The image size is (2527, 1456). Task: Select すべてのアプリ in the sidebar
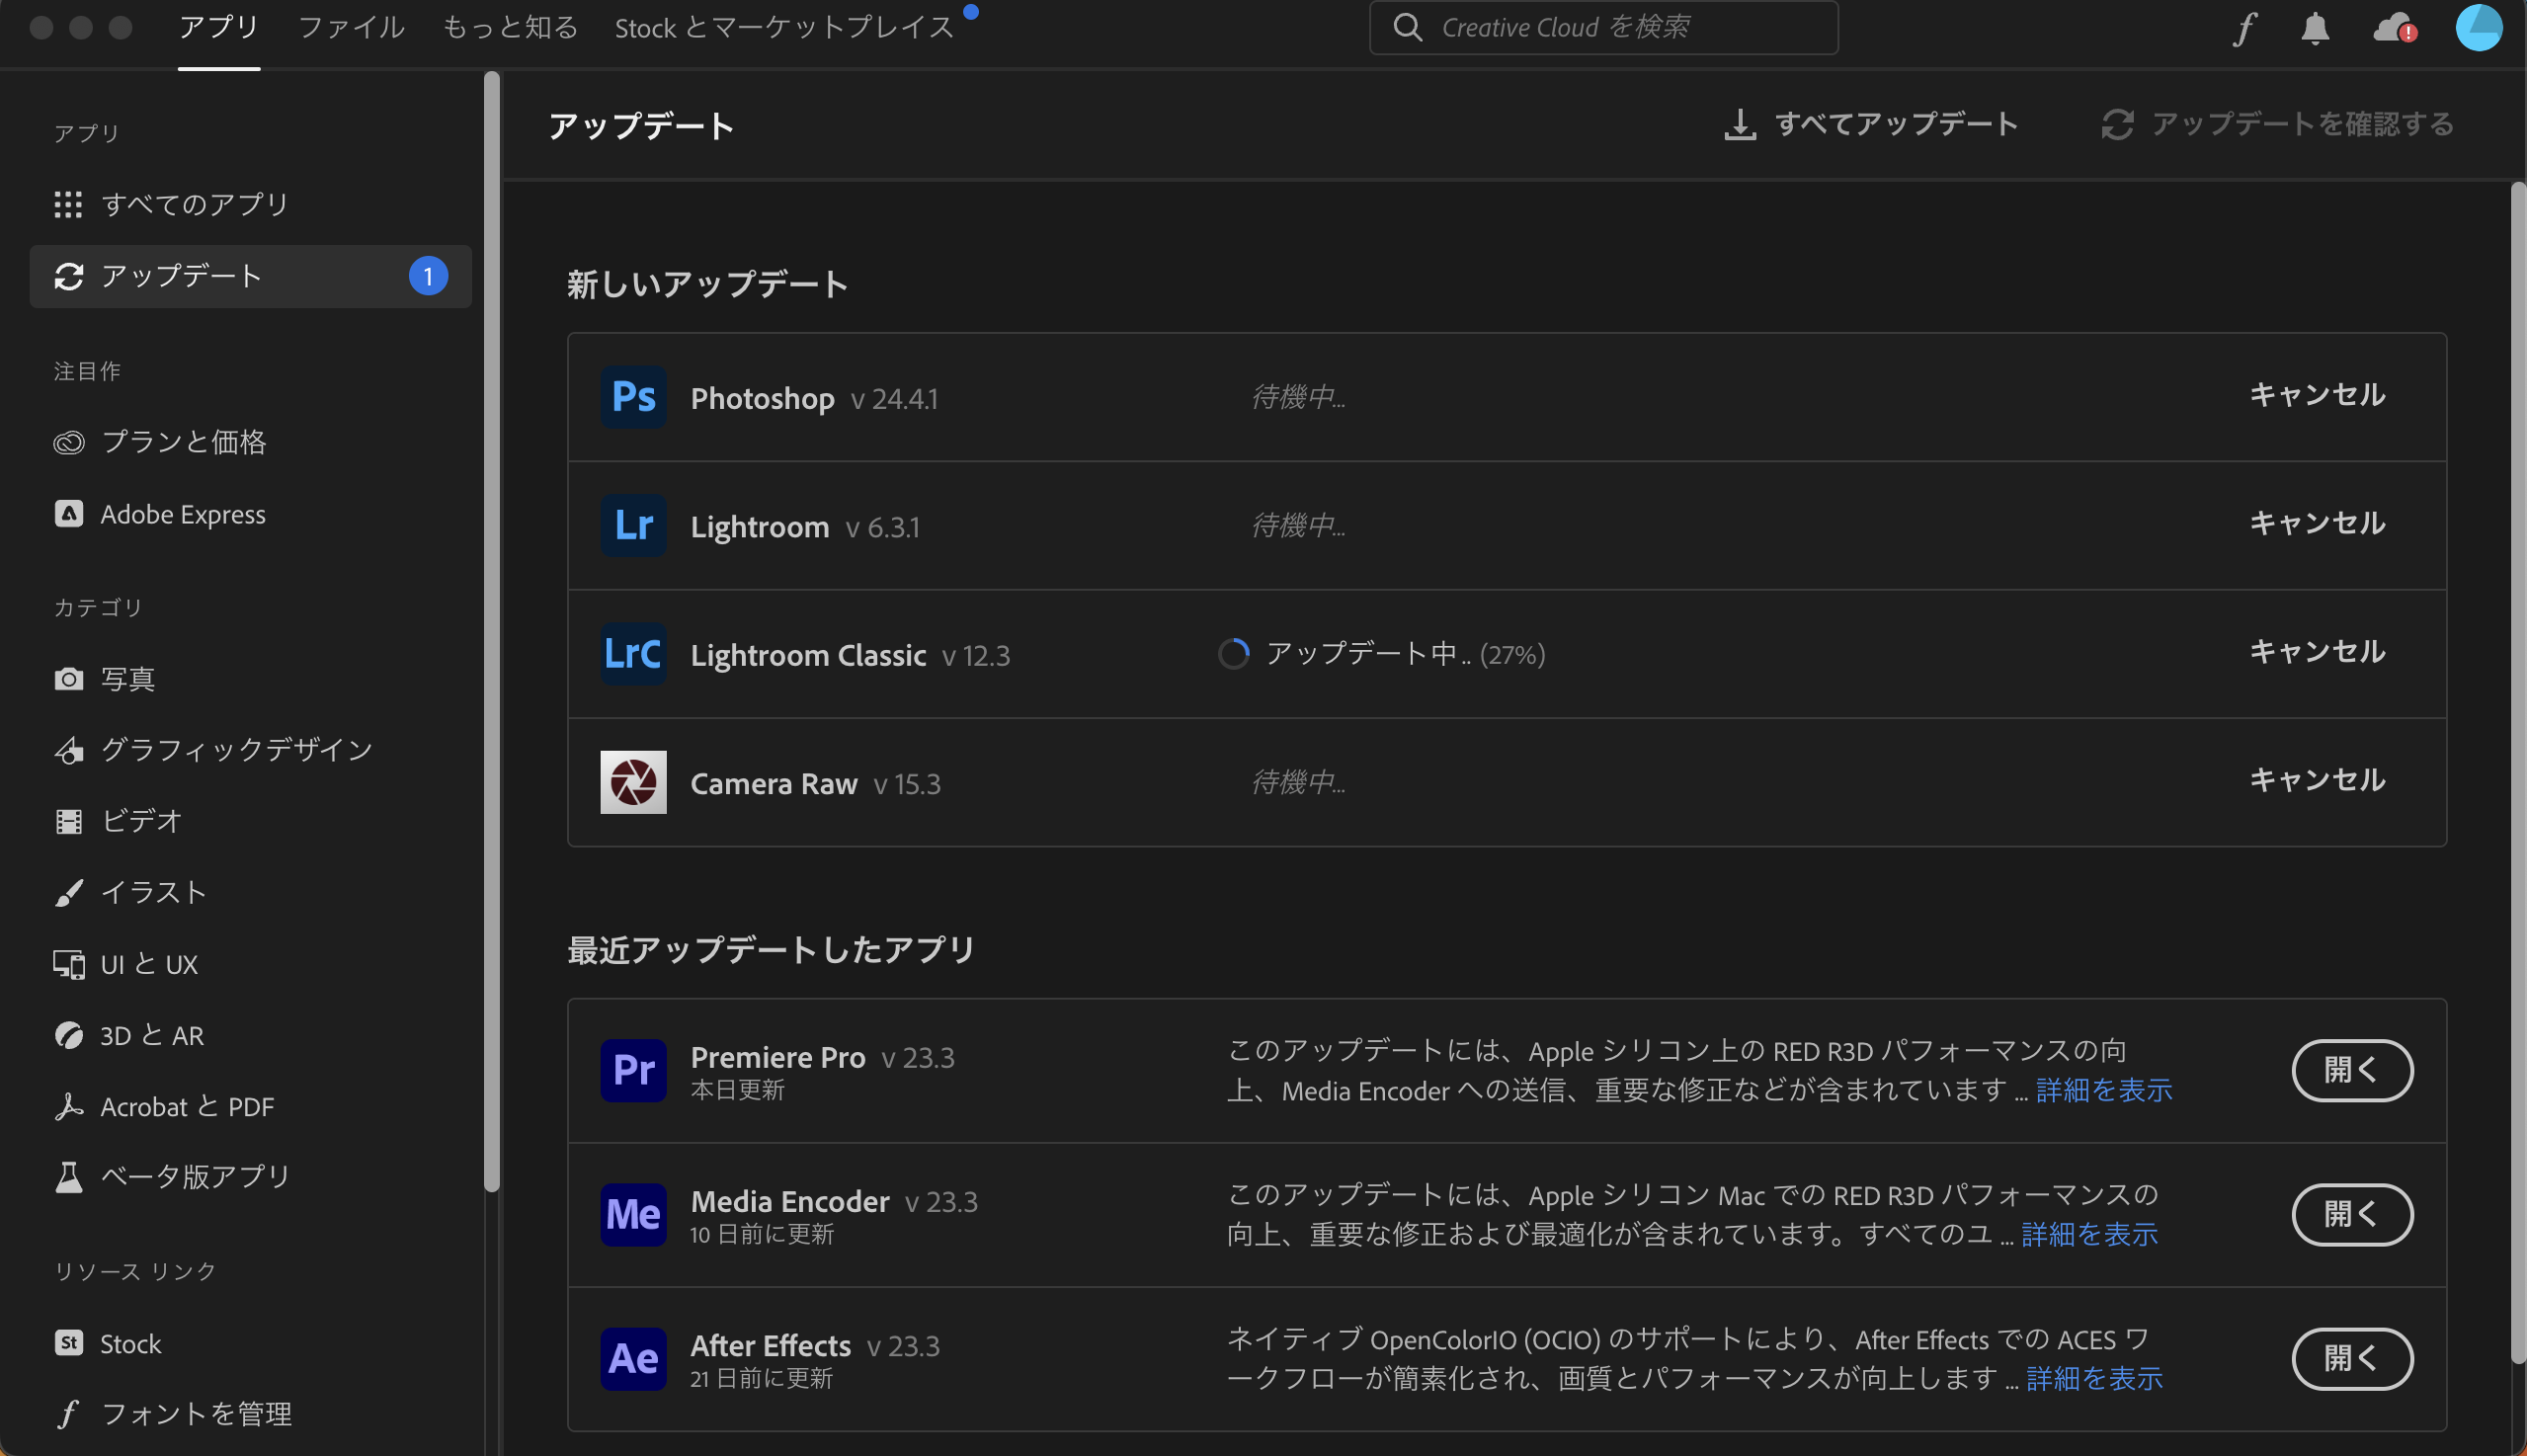click(195, 204)
